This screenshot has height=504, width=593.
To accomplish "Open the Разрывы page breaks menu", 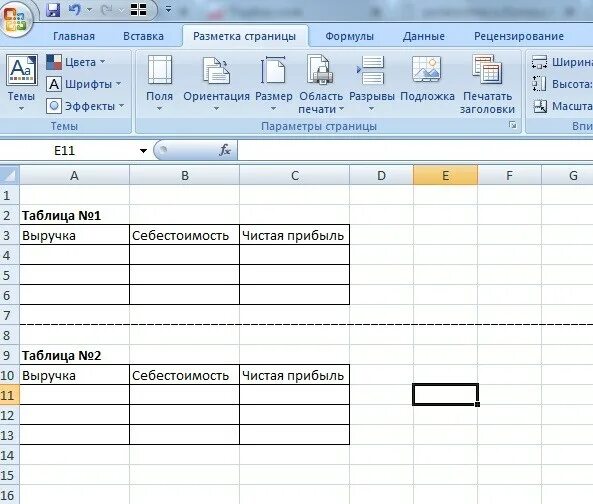I will [x=371, y=83].
